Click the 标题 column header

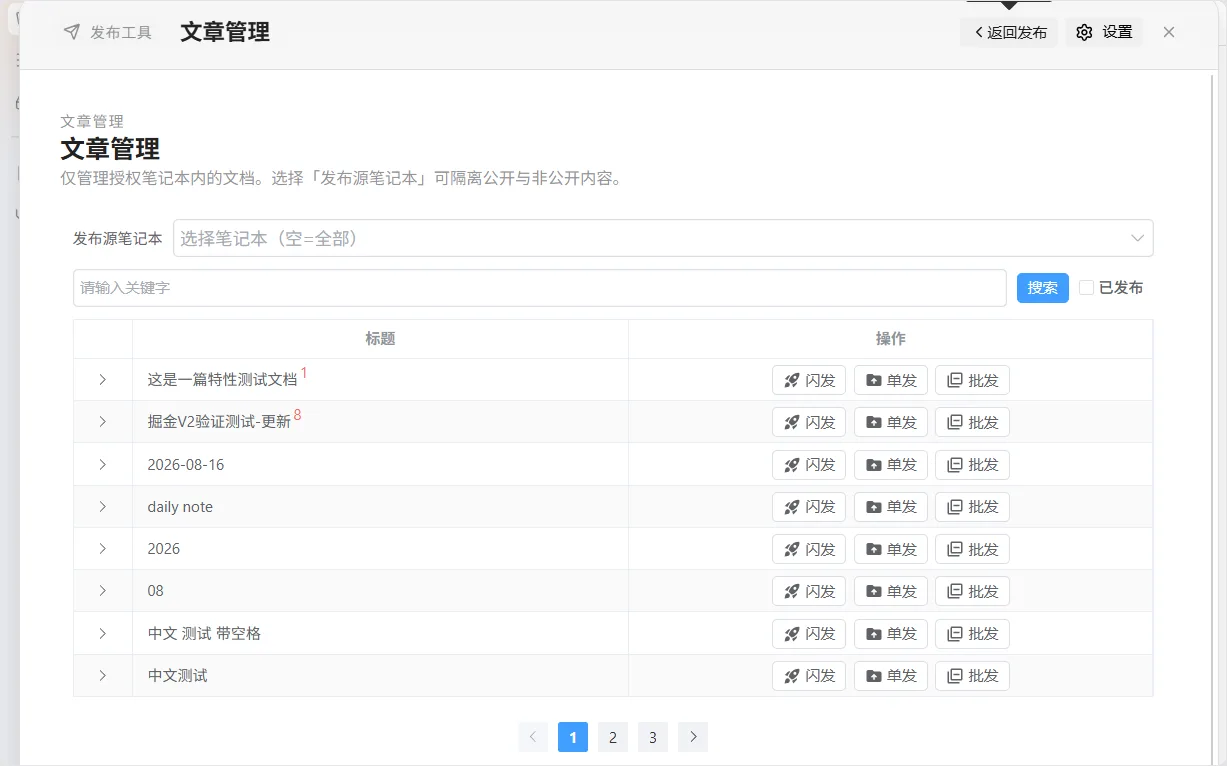coord(380,339)
